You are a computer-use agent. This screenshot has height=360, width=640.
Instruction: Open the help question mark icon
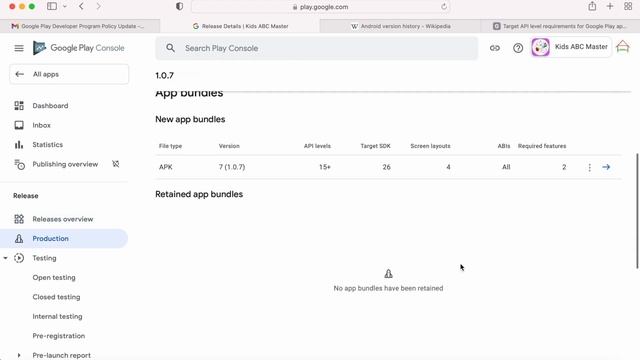tap(518, 48)
